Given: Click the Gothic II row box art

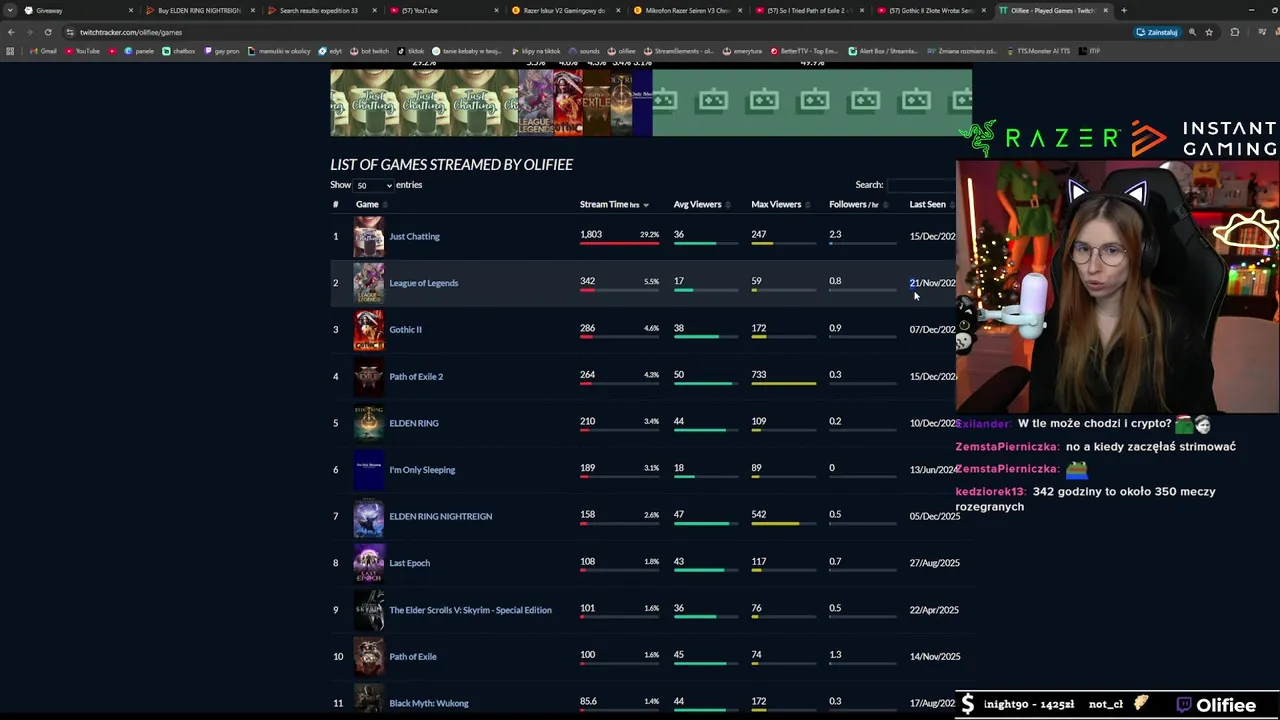Looking at the screenshot, I should 368,330.
